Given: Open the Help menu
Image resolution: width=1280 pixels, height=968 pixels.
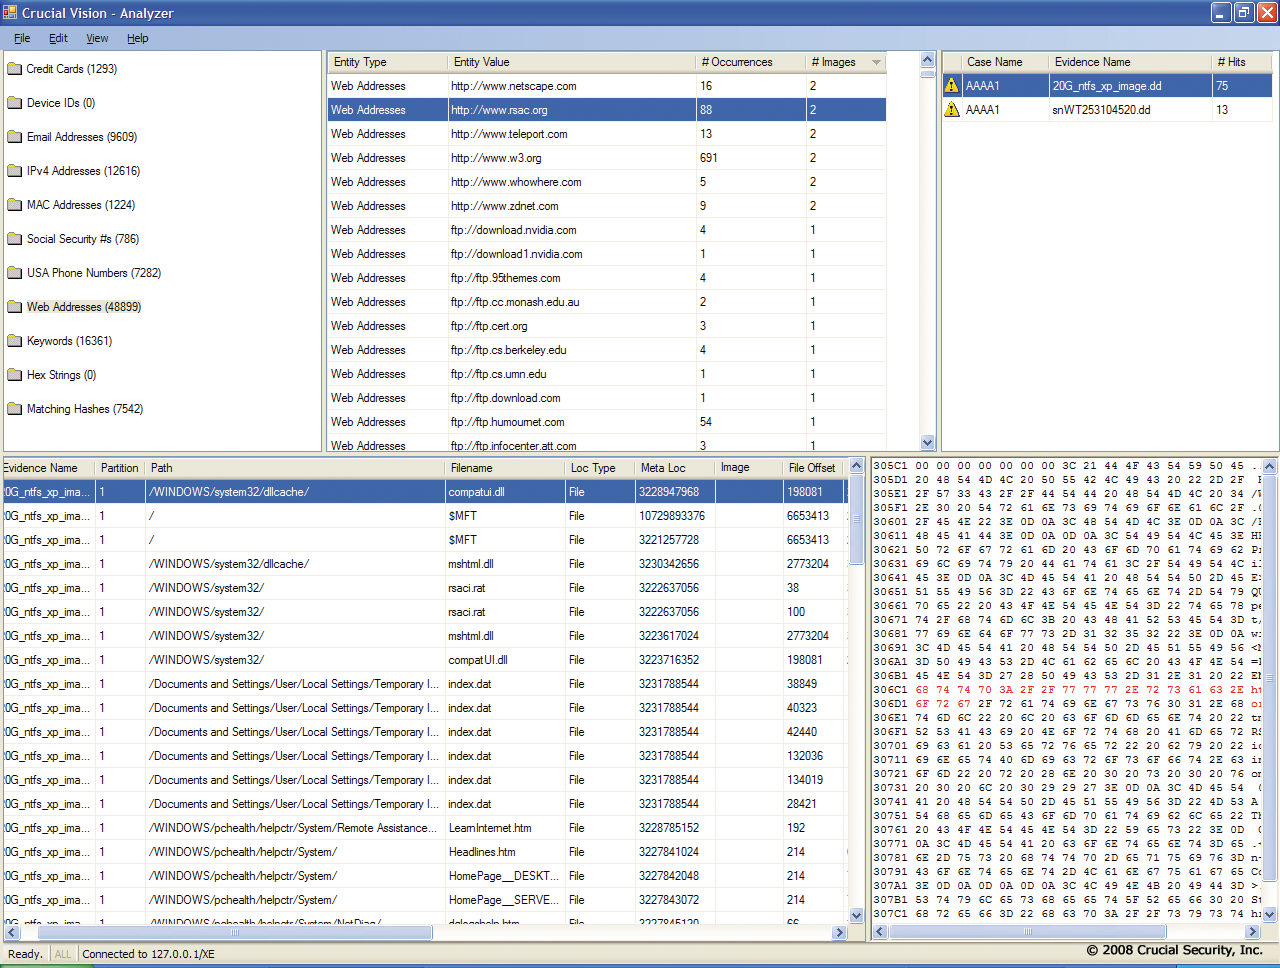Looking at the screenshot, I should coord(138,38).
